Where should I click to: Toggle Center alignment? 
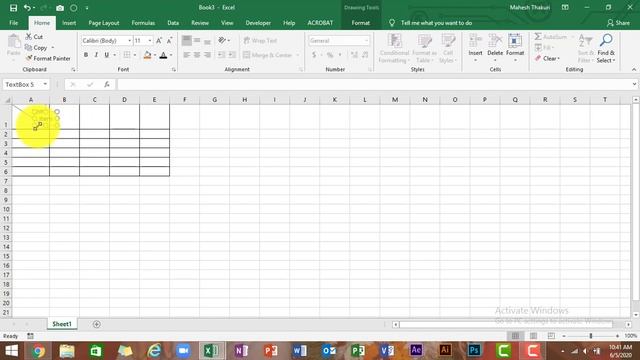197,55
